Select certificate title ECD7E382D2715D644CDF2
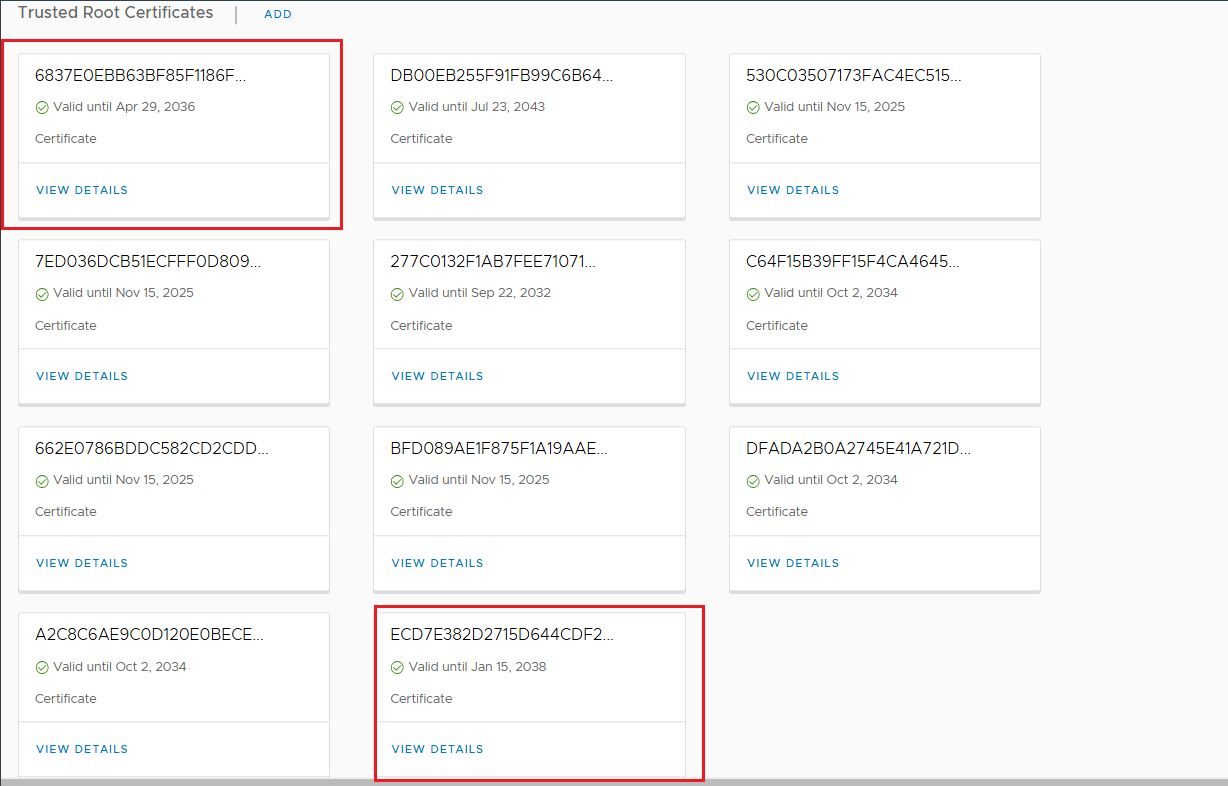 tap(502, 635)
